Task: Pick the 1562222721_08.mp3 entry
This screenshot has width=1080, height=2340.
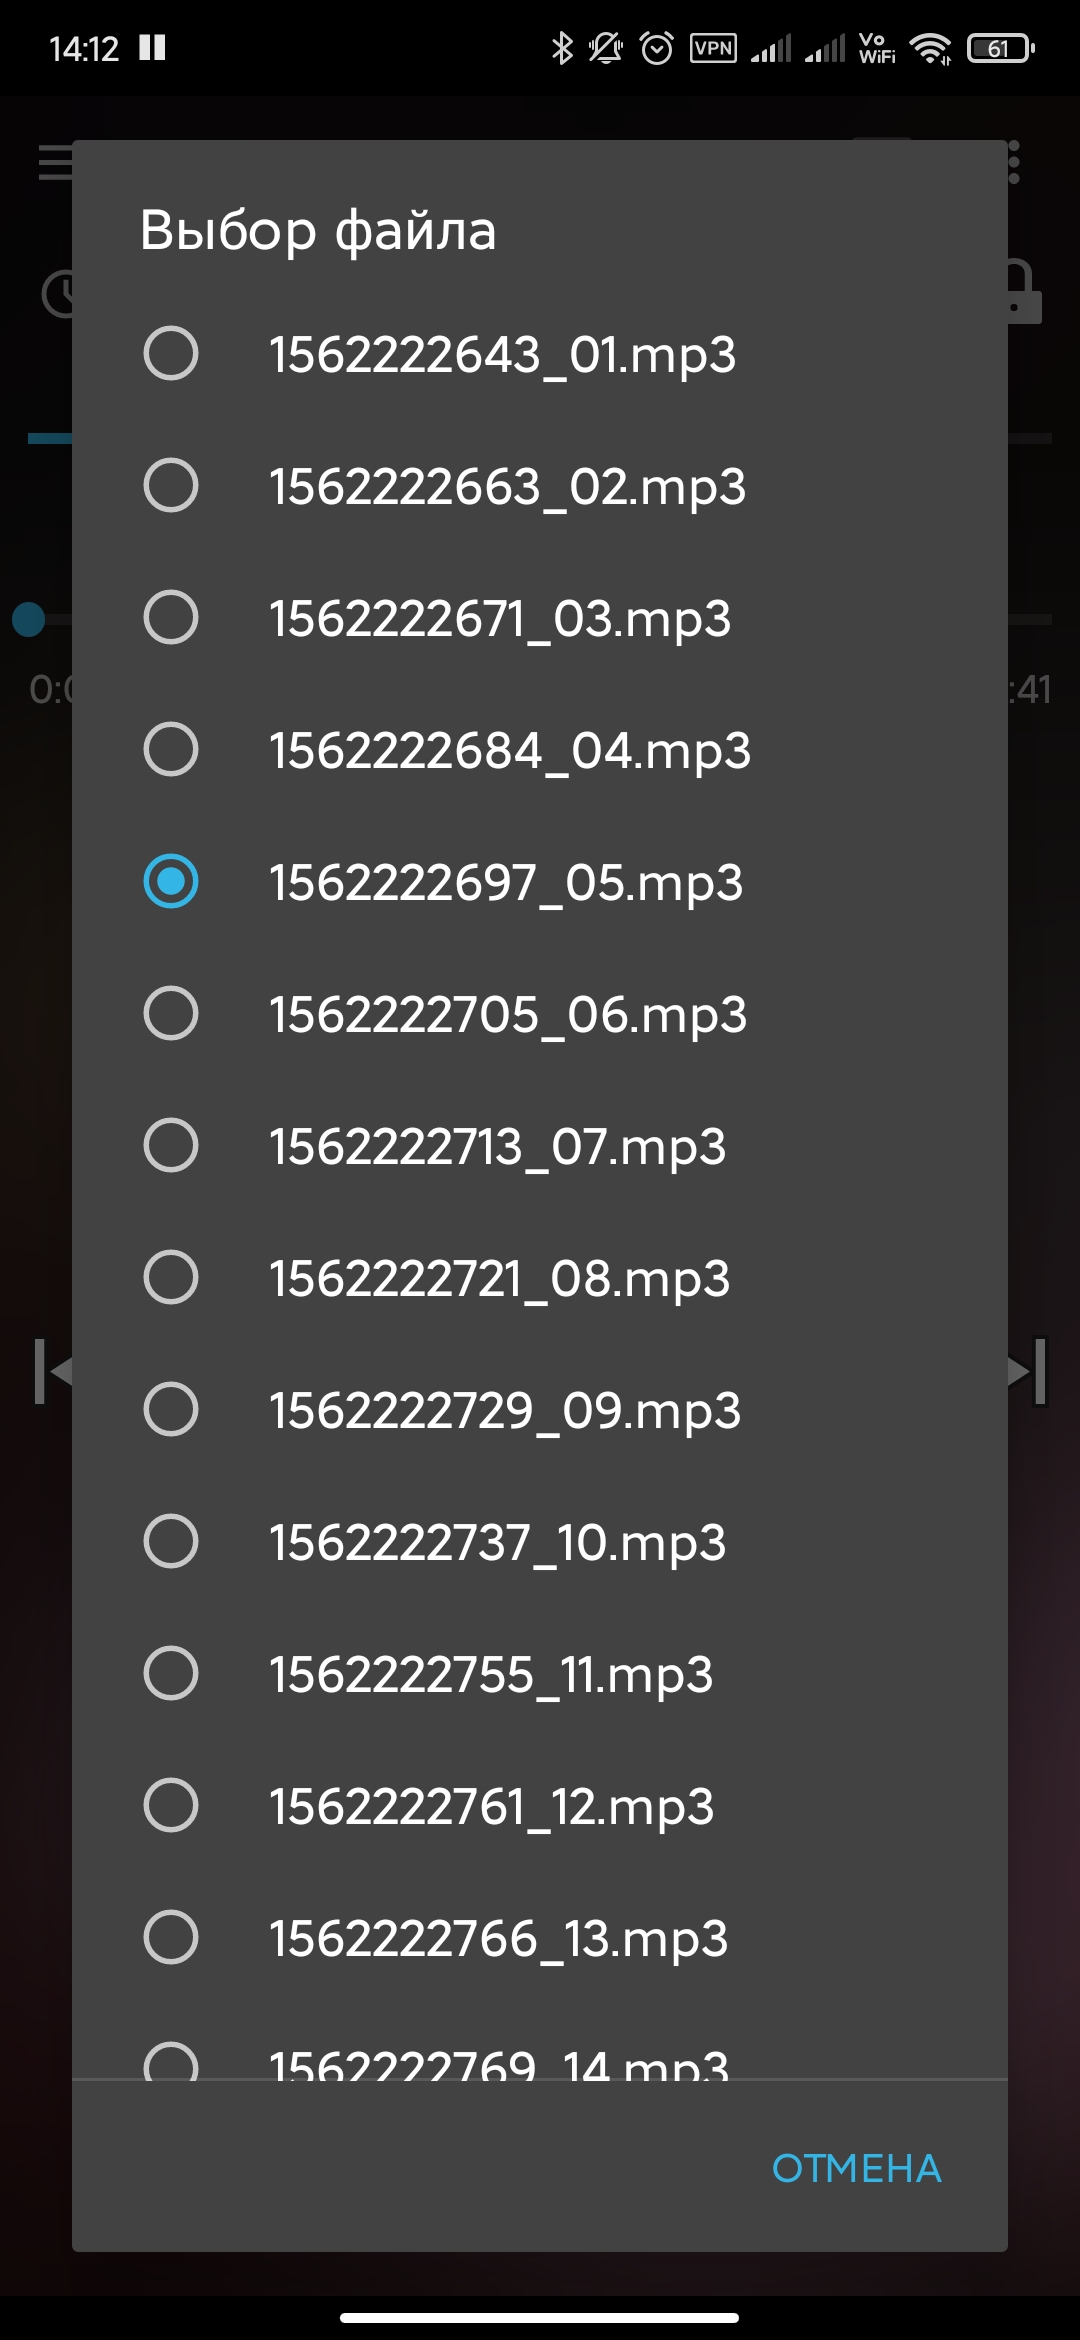Action: [x=499, y=1278]
